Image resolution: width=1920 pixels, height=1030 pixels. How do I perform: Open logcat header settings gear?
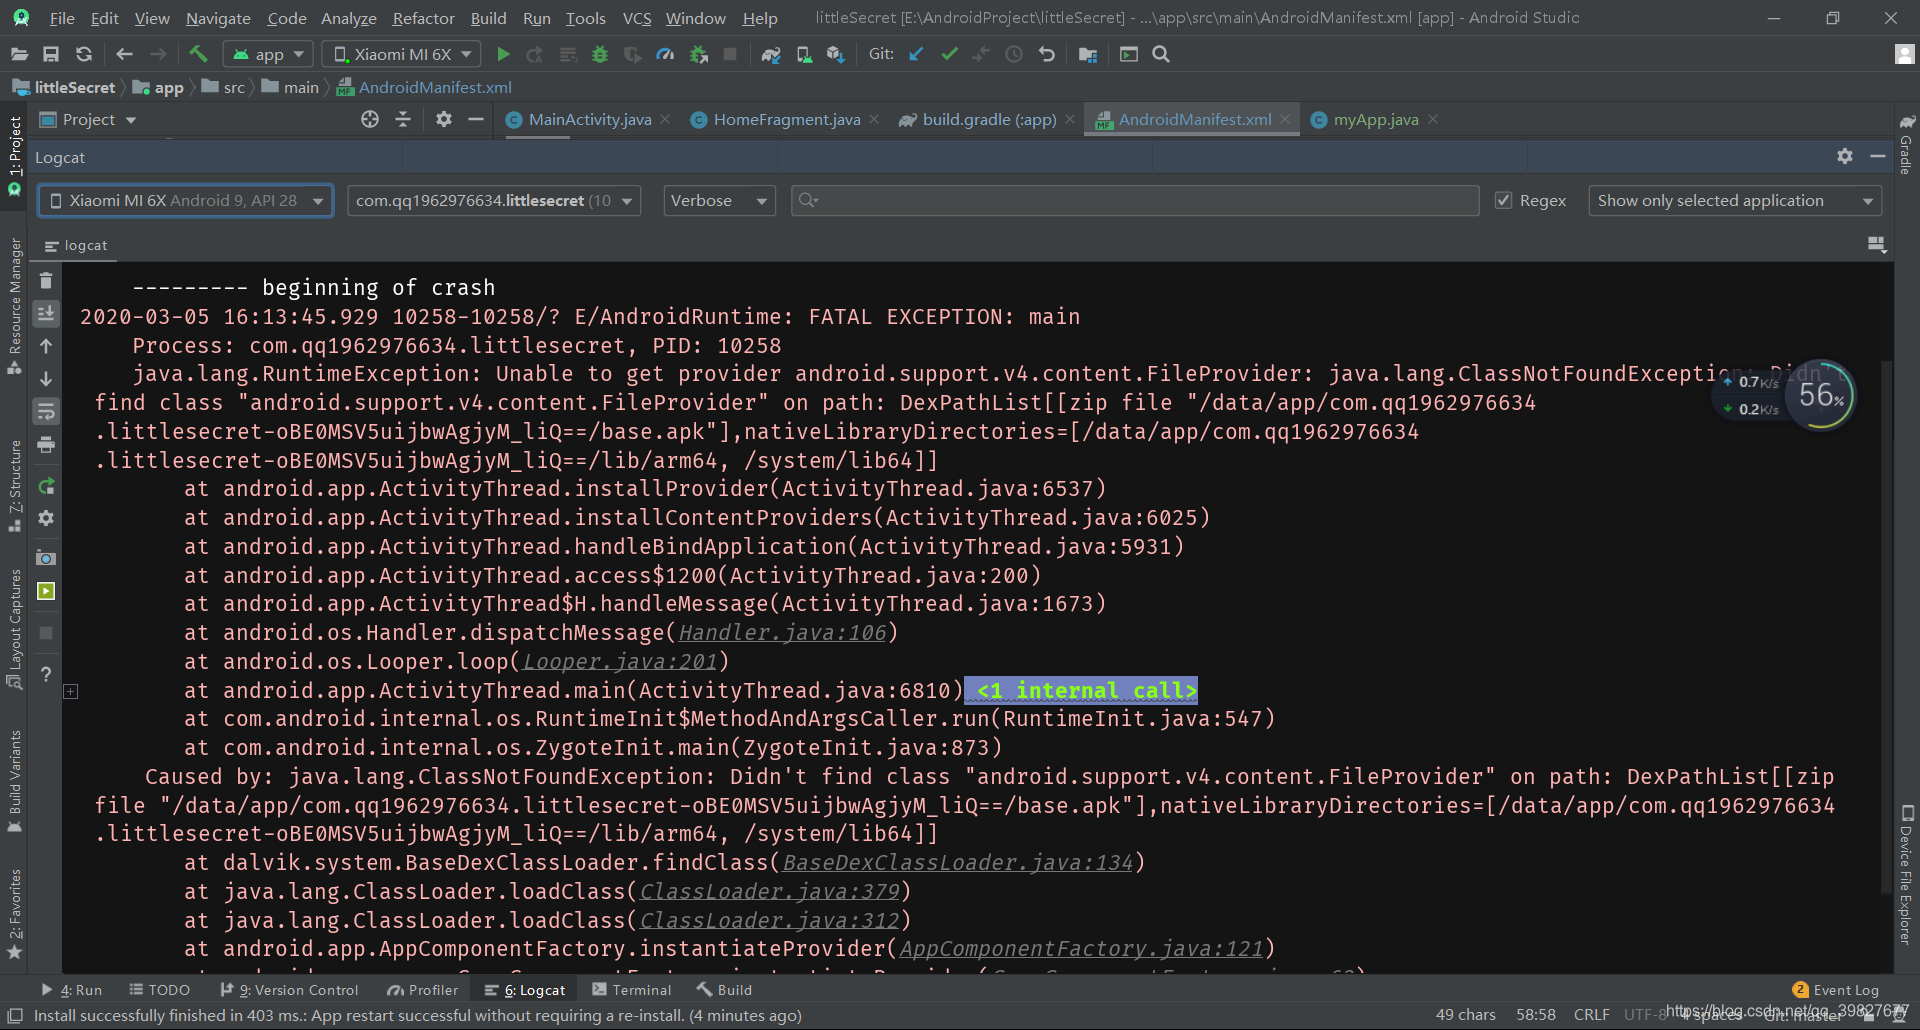(1844, 156)
